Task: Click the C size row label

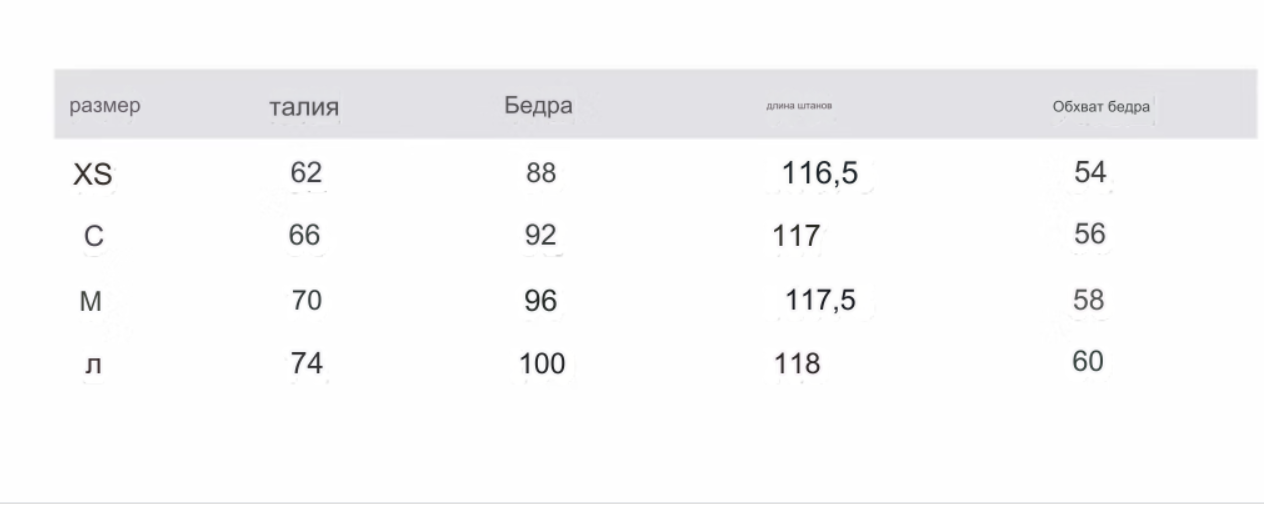Action: pyautogui.click(x=94, y=237)
